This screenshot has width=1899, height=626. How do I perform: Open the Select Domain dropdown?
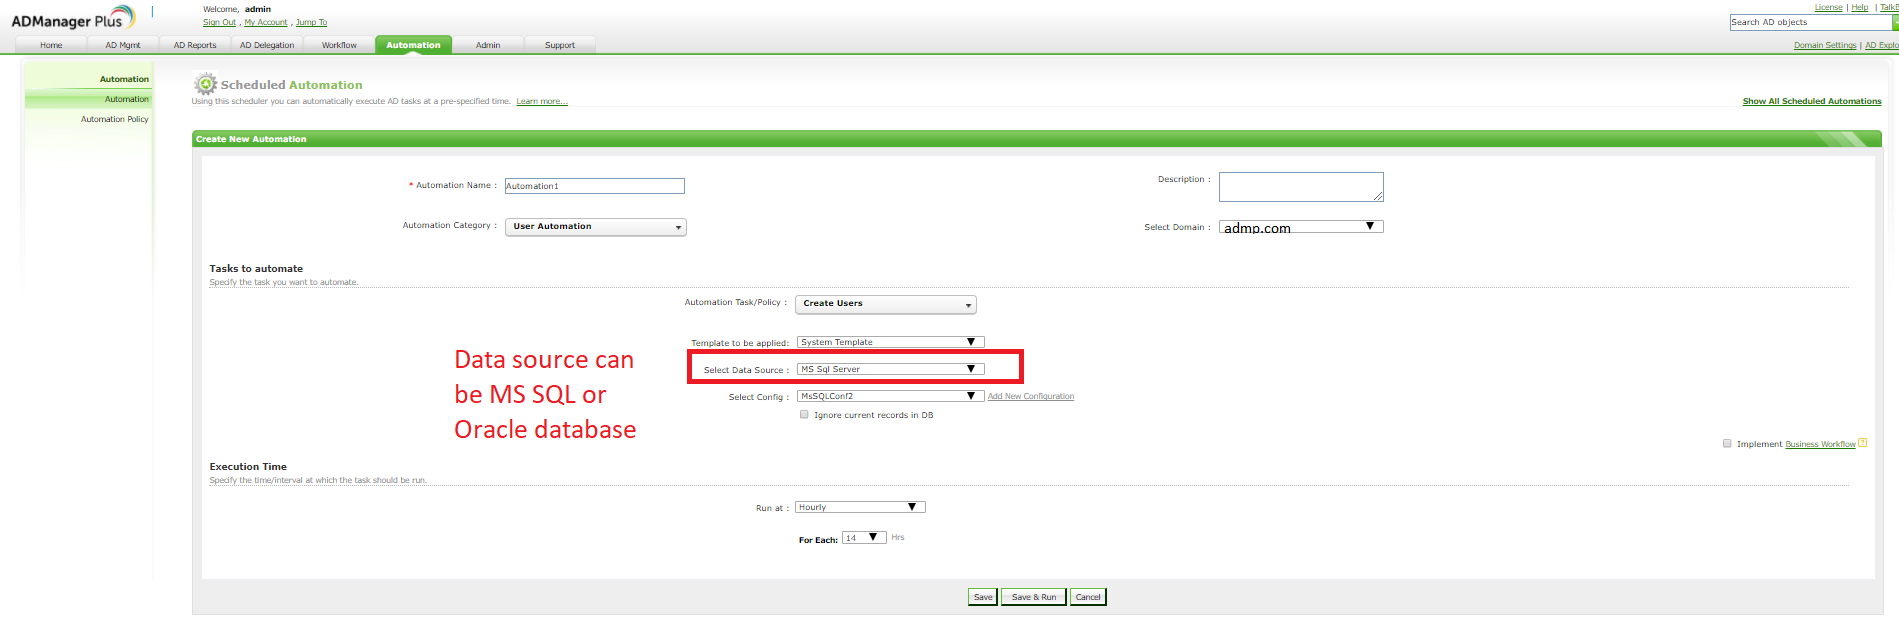click(1301, 227)
